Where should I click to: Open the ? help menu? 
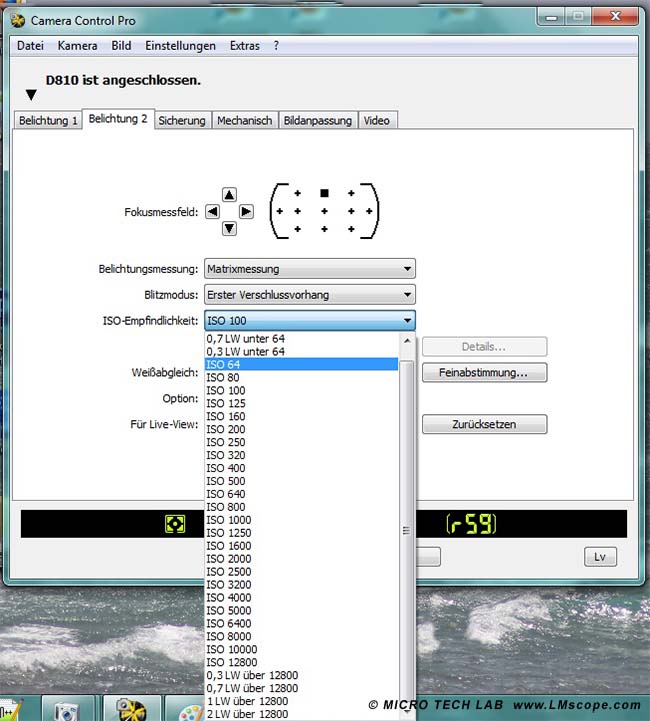tap(276, 46)
